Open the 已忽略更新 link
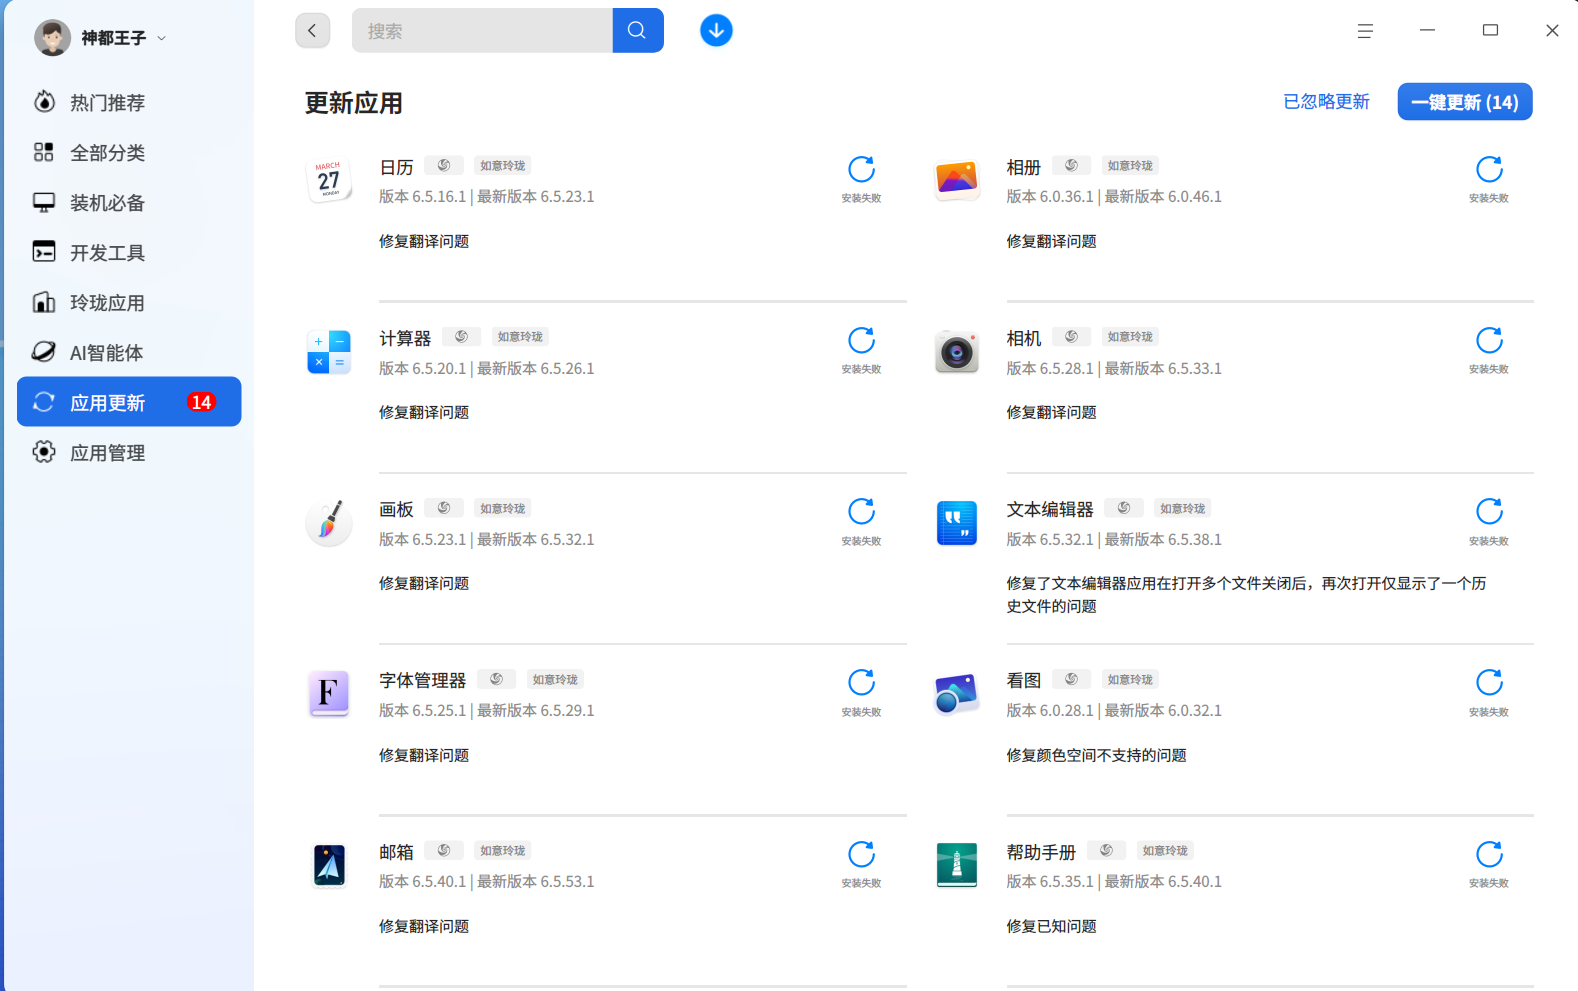 tap(1326, 102)
